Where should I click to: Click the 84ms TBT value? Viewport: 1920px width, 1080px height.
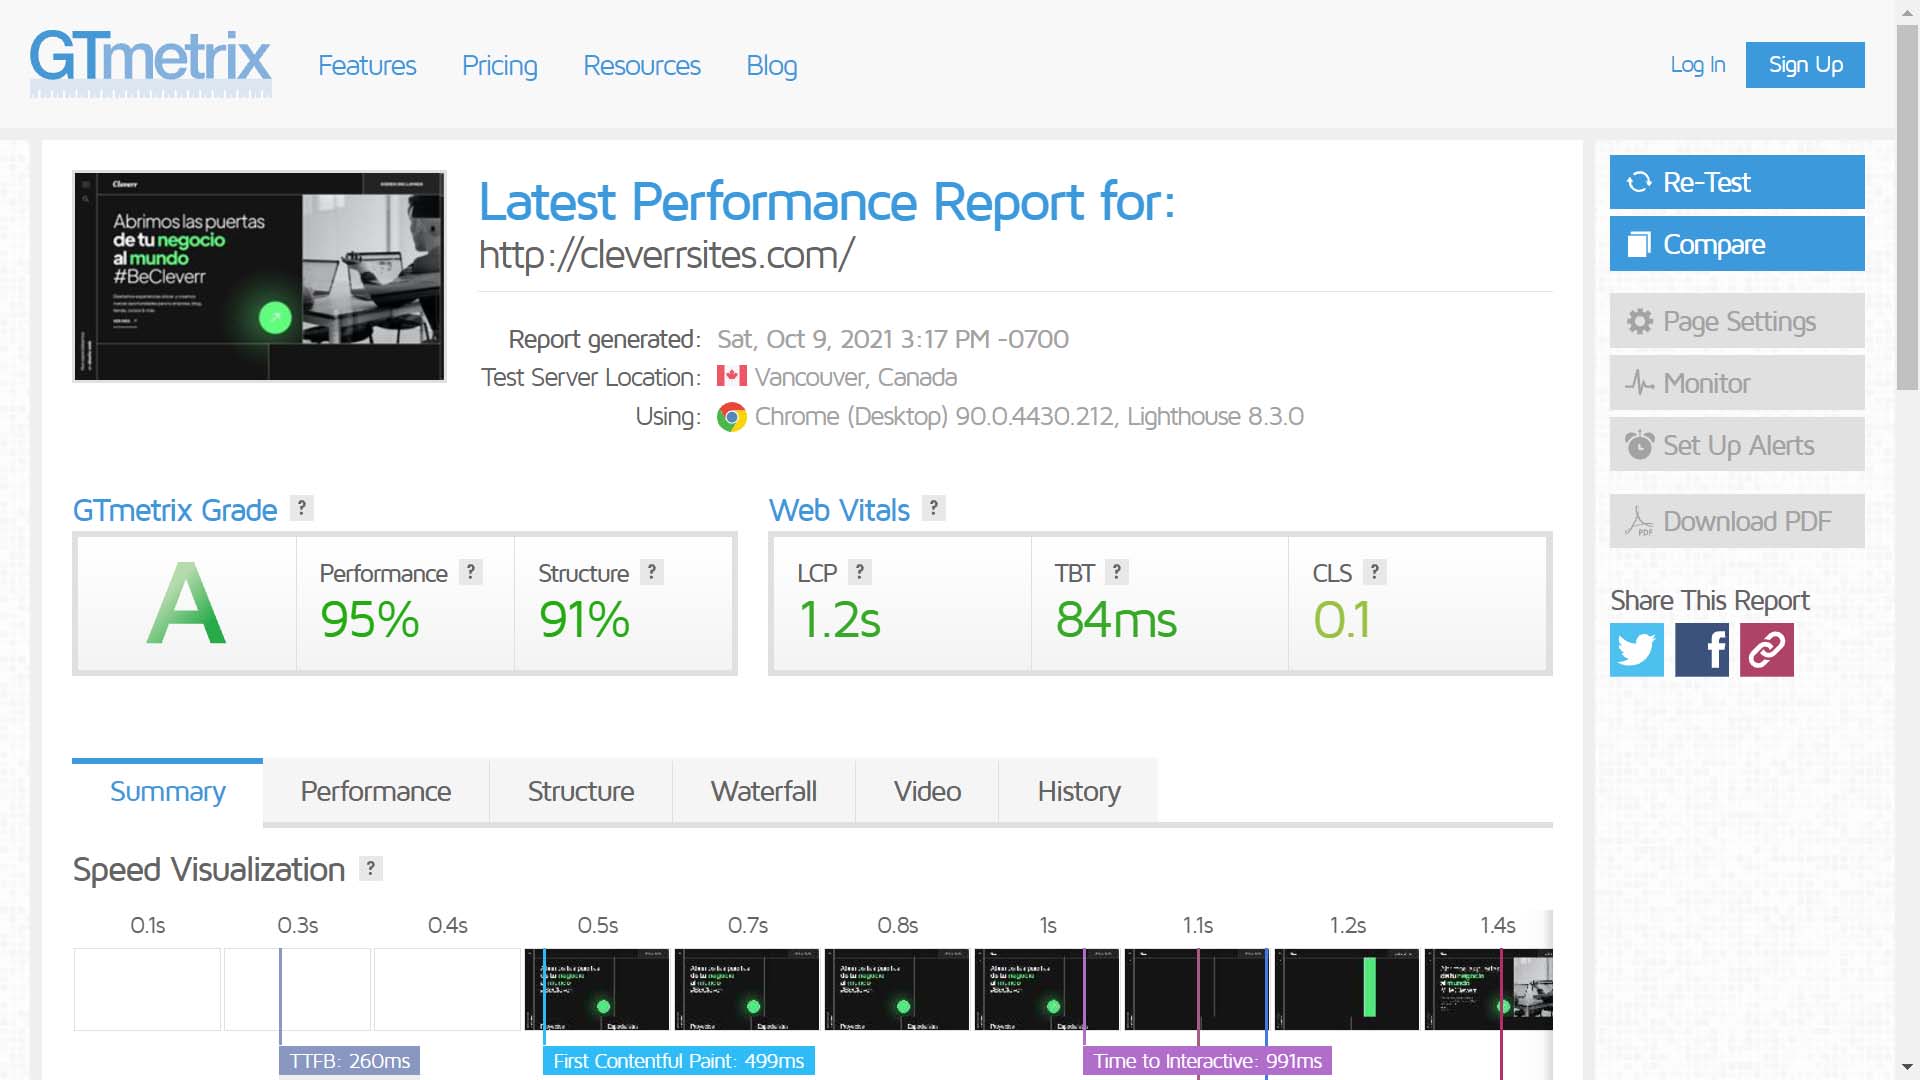click(x=1116, y=619)
